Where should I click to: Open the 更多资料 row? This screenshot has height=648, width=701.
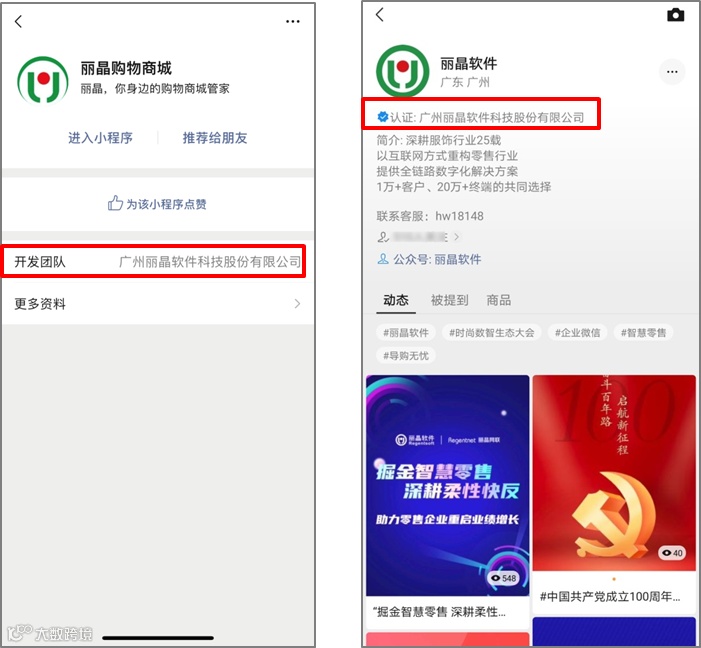[158, 304]
